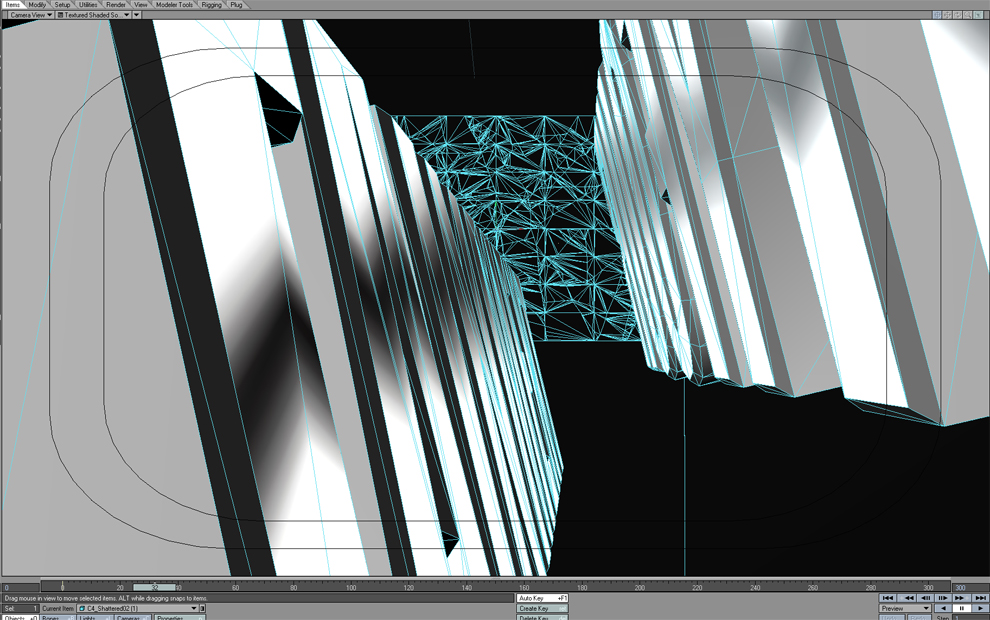Screen dimensions: 990x620
Task: Click the viewport maximize toggle icon
Action: pyautogui.click(x=978, y=15)
